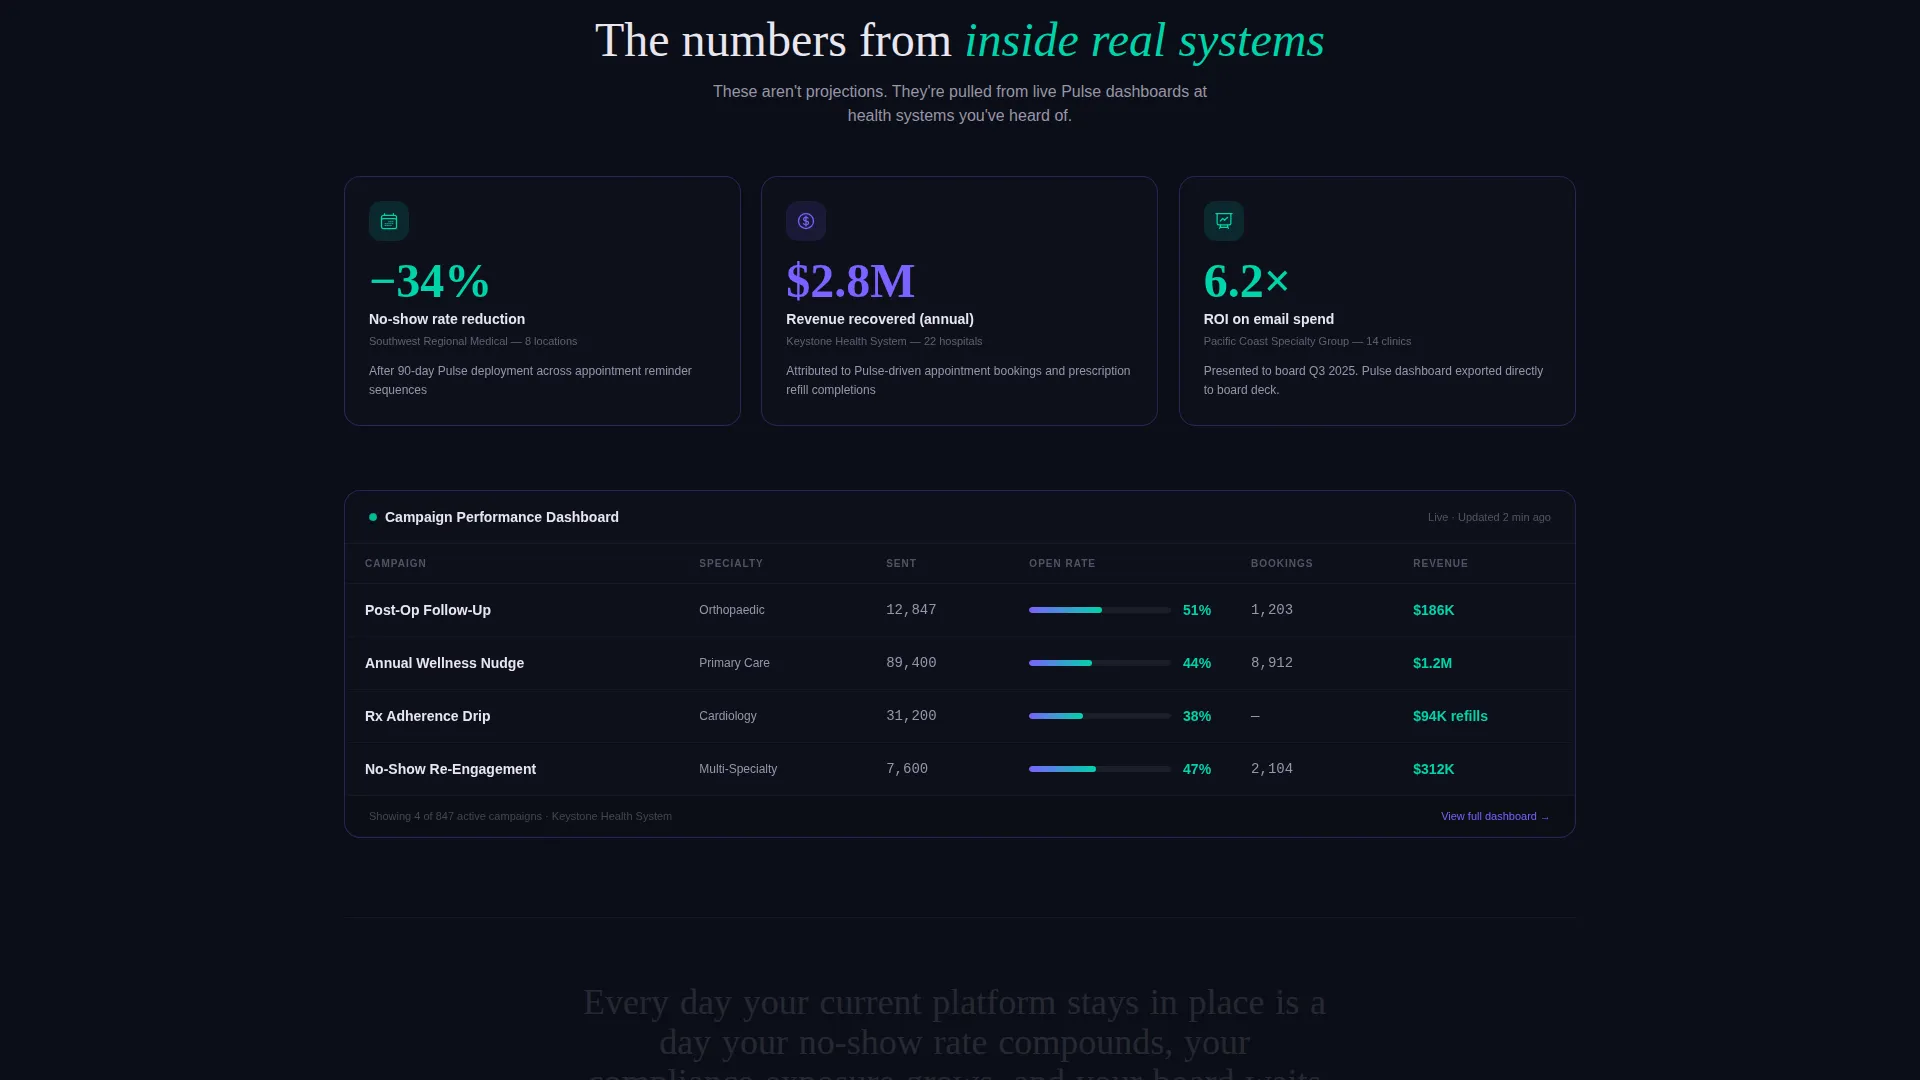The image size is (1920, 1080).
Task: Select the Rx Adherence Drip campaign name
Action: pyautogui.click(x=427, y=716)
